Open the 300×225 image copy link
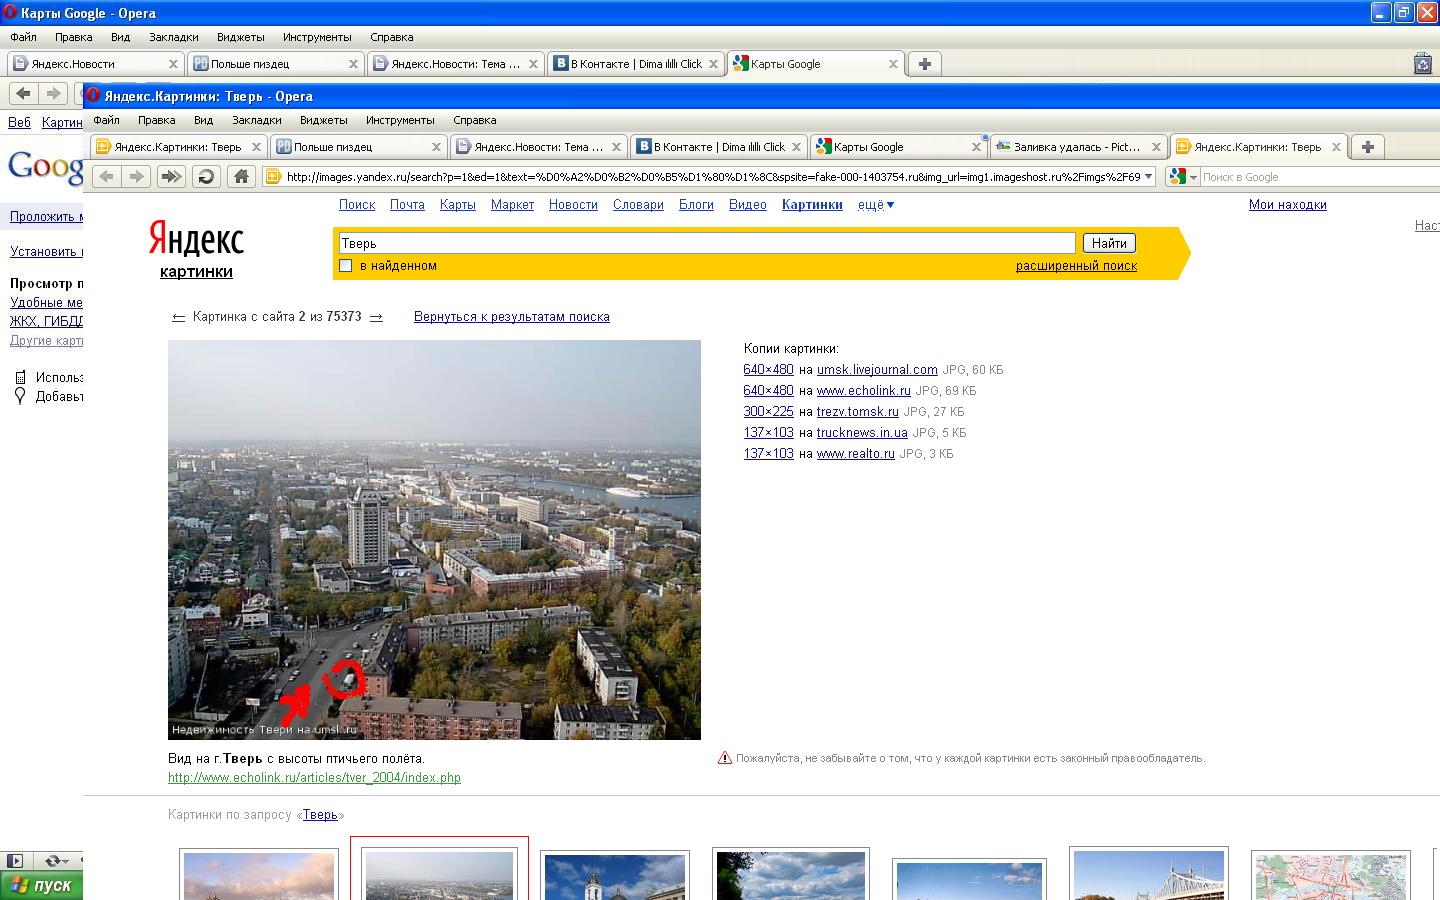This screenshot has height=900, width=1440. click(768, 412)
